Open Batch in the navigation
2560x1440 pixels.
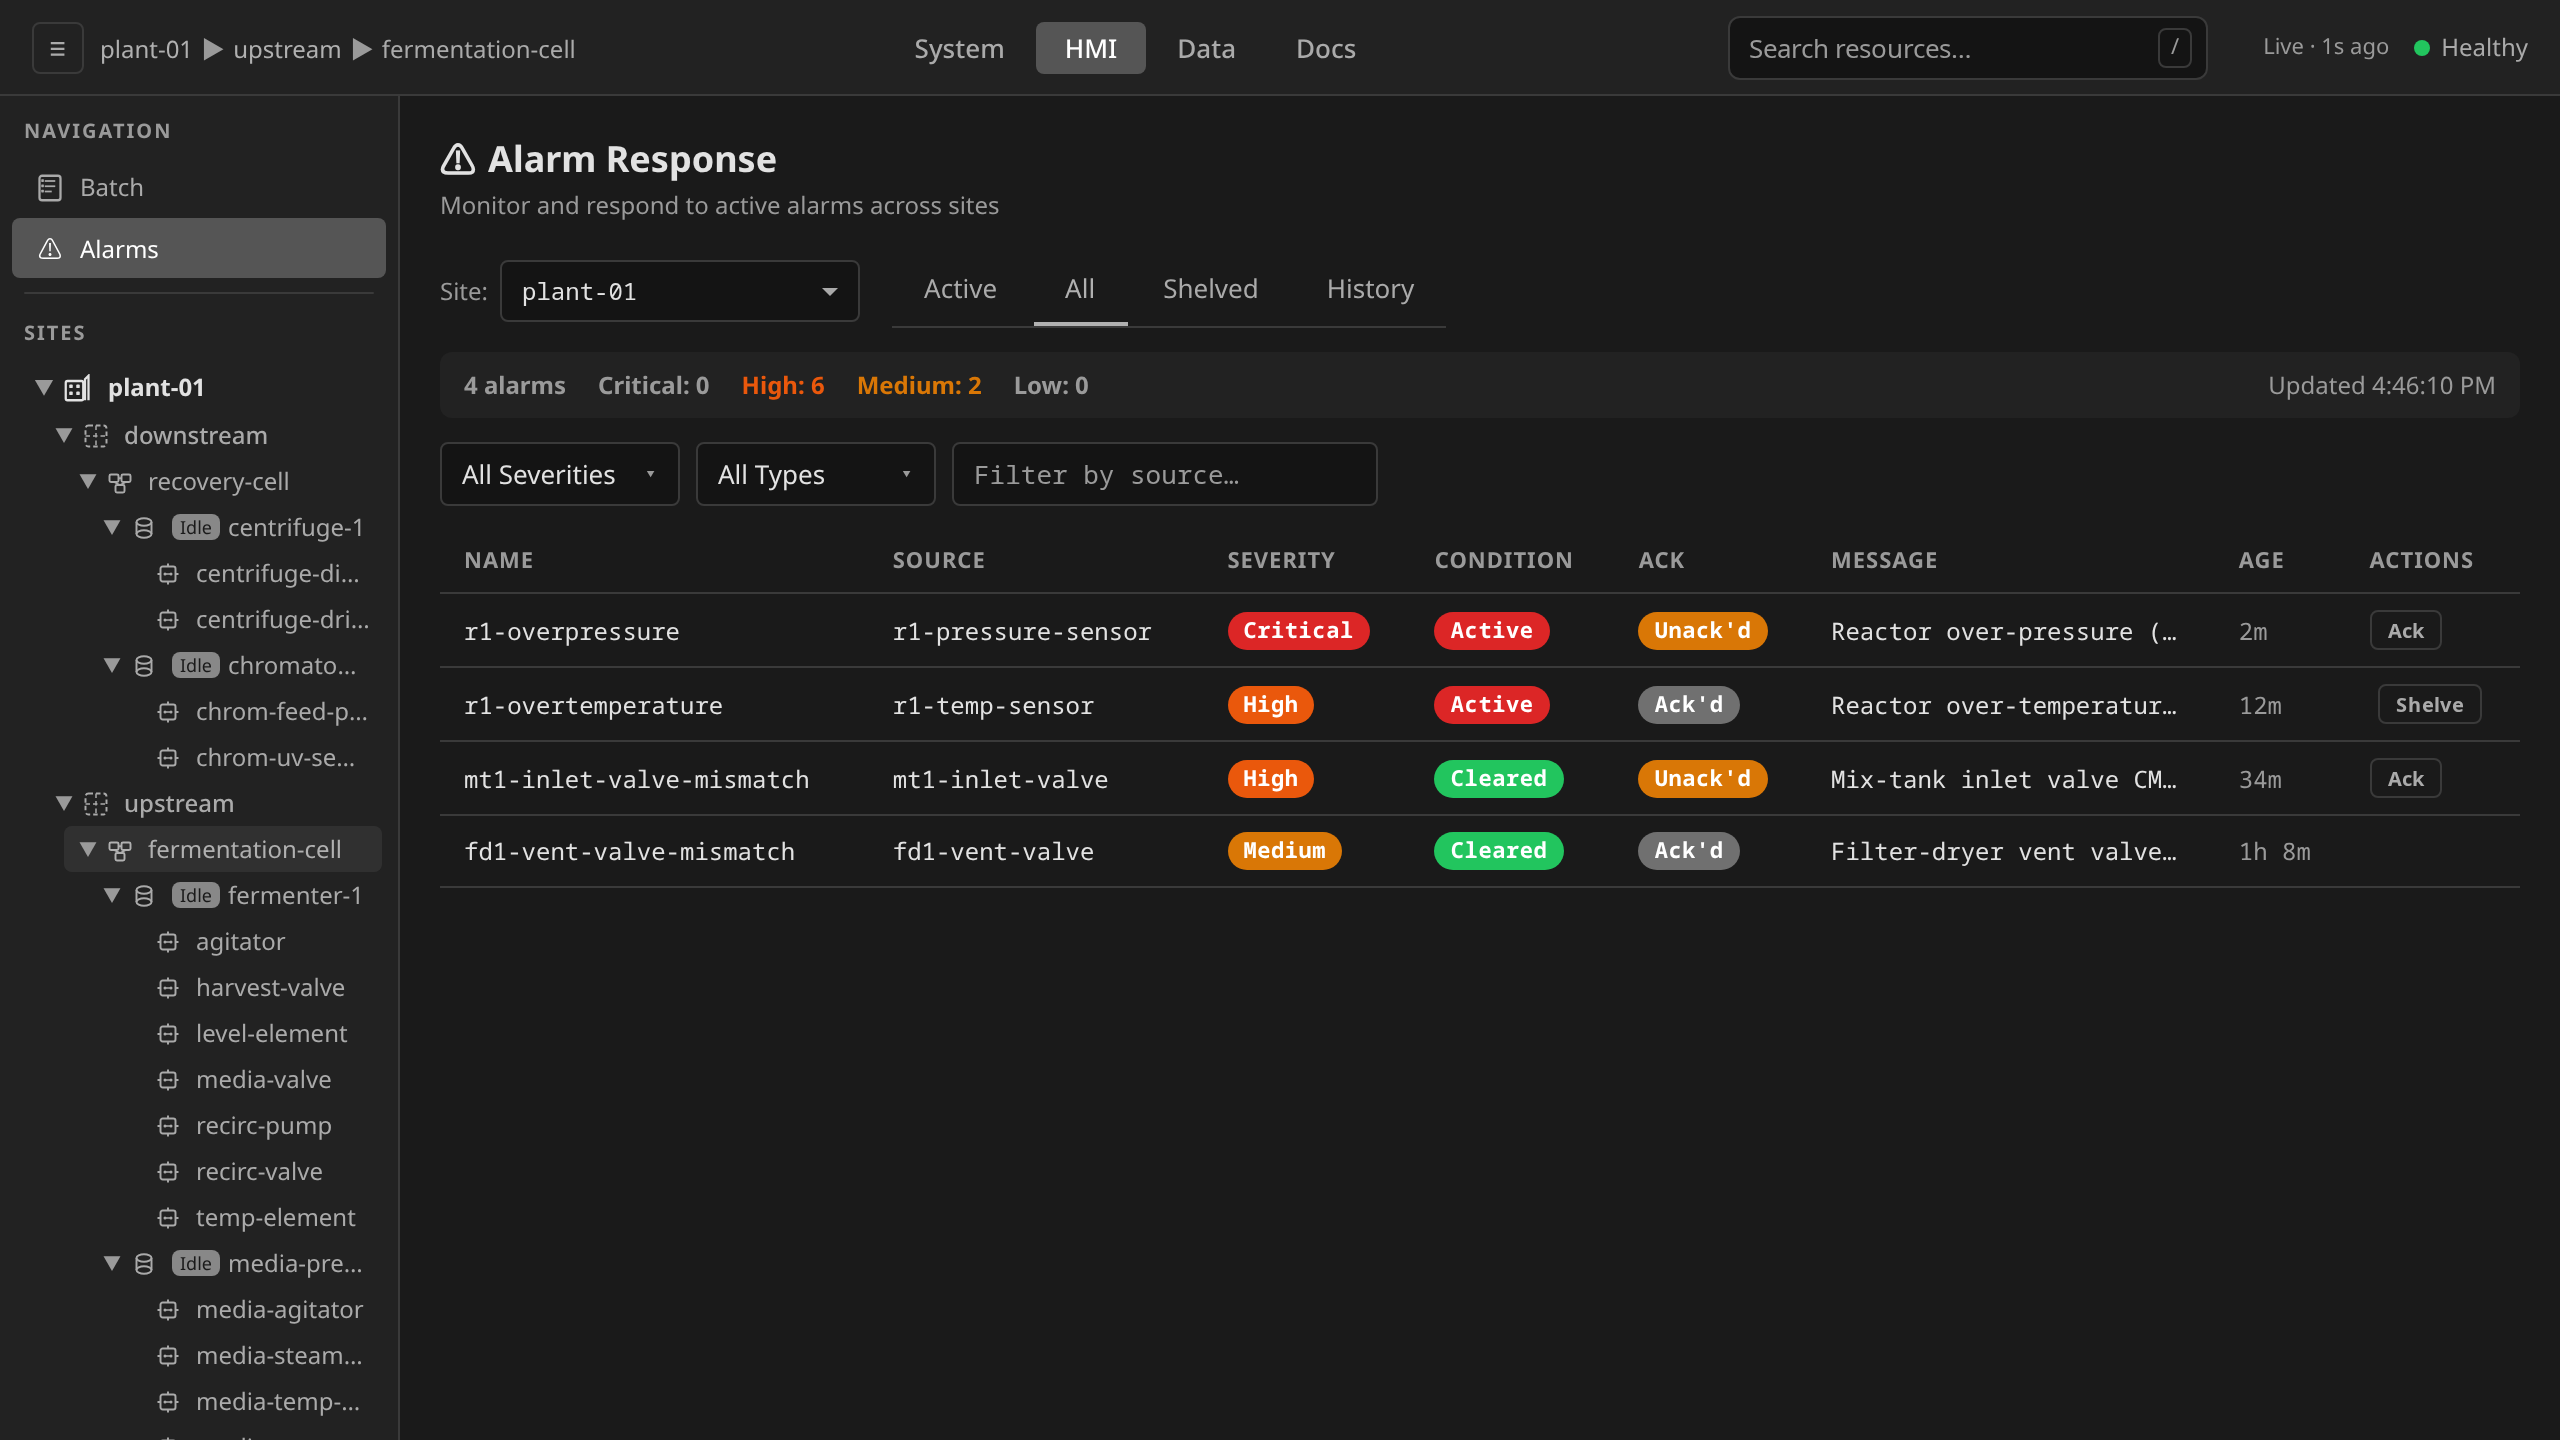[x=199, y=188]
